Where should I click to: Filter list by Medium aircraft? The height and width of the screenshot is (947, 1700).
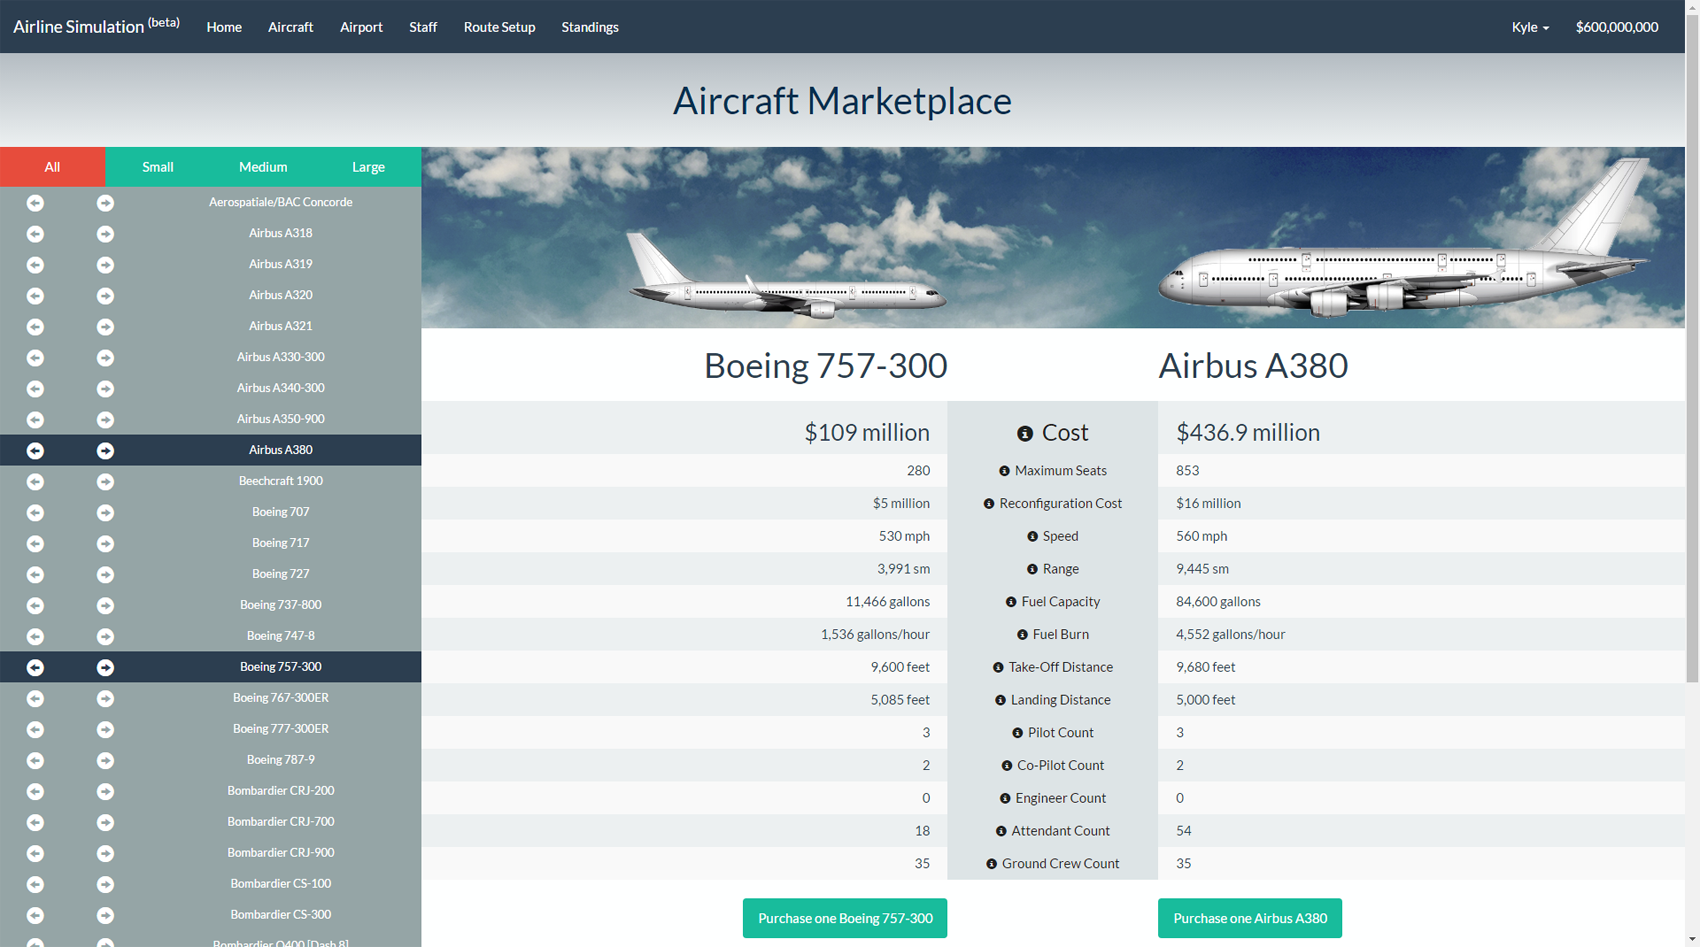click(263, 167)
